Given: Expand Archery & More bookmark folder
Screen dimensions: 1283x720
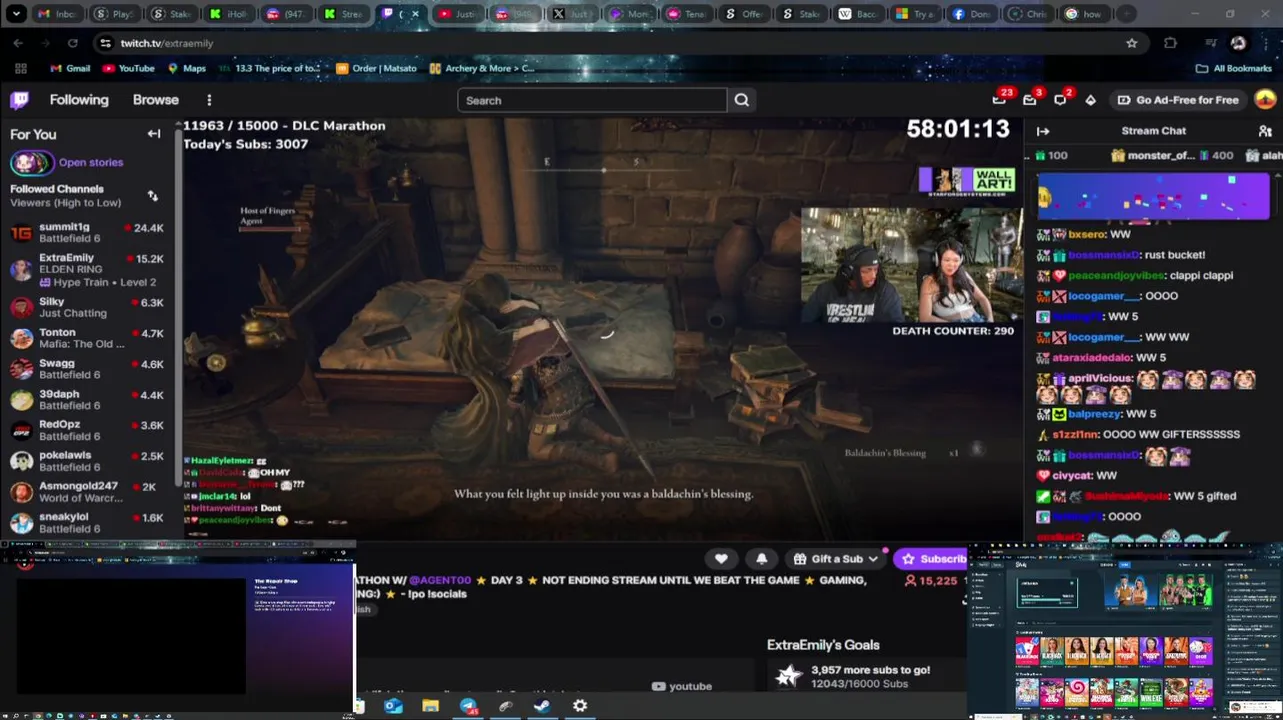Looking at the screenshot, I should [x=482, y=68].
